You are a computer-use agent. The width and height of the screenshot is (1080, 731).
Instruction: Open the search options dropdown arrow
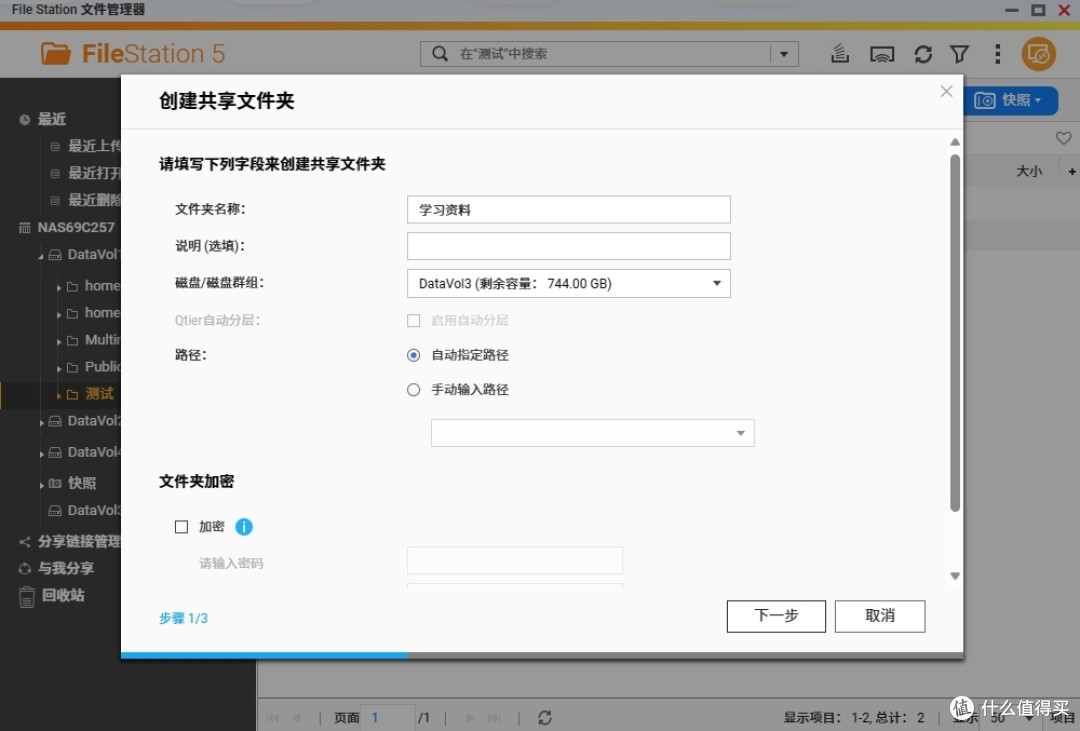(x=784, y=54)
